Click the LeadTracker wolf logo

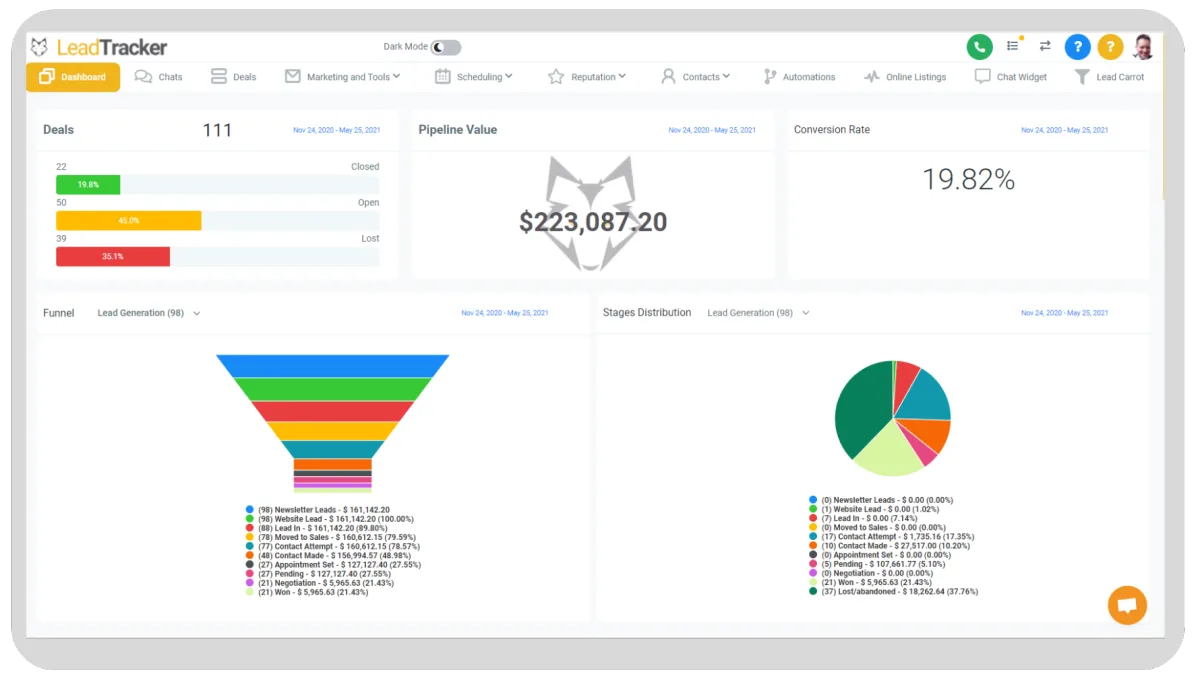point(39,47)
